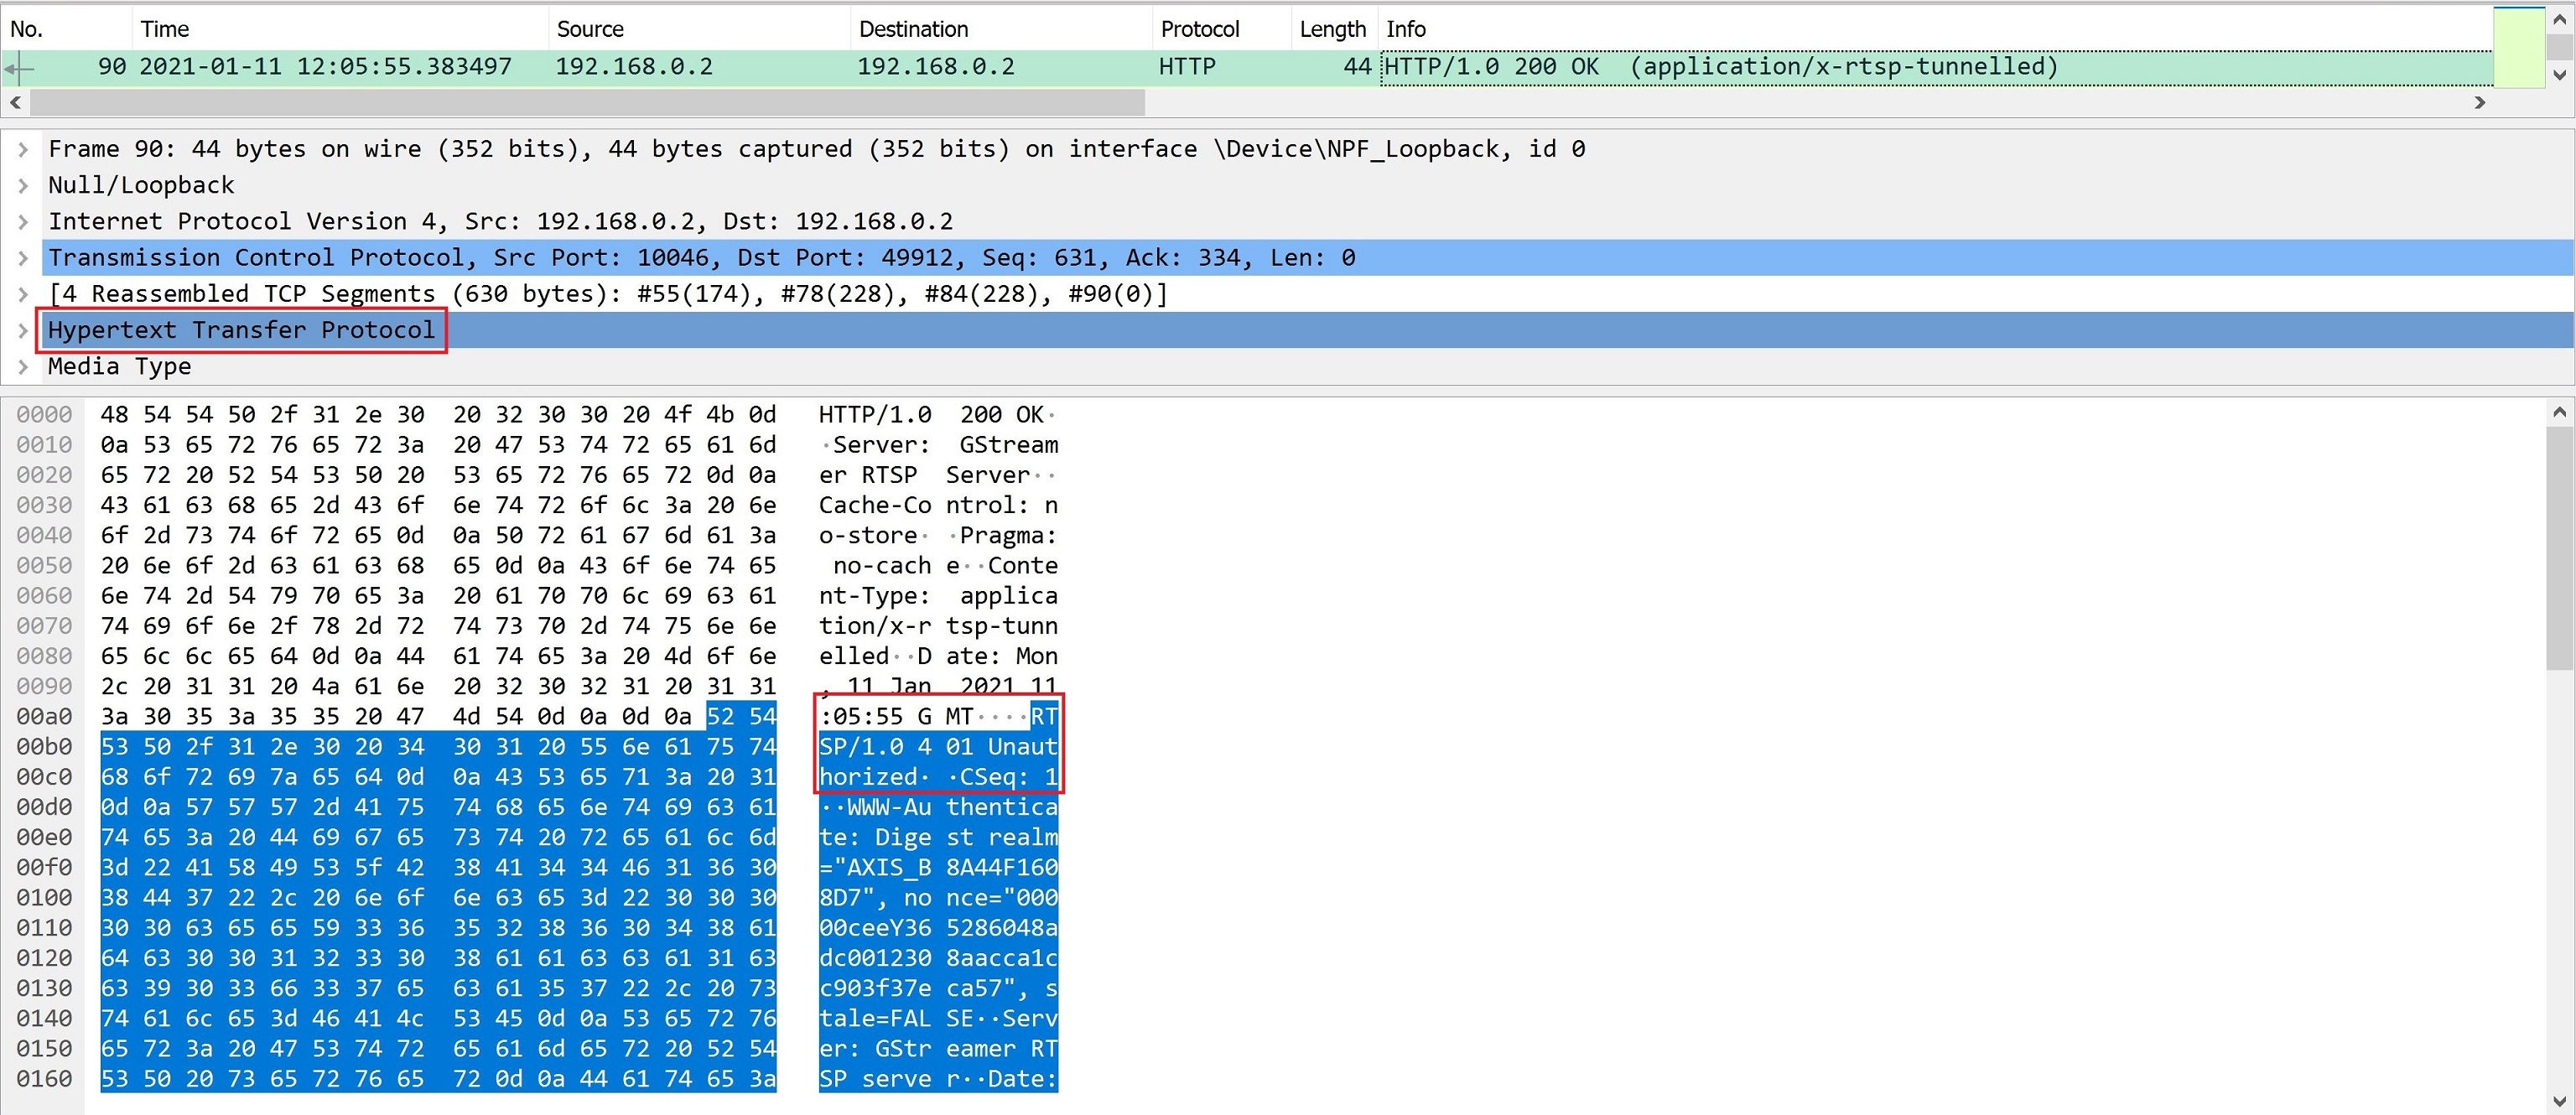
Task: Expand the Media Type chevron
Action: coord(23,366)
